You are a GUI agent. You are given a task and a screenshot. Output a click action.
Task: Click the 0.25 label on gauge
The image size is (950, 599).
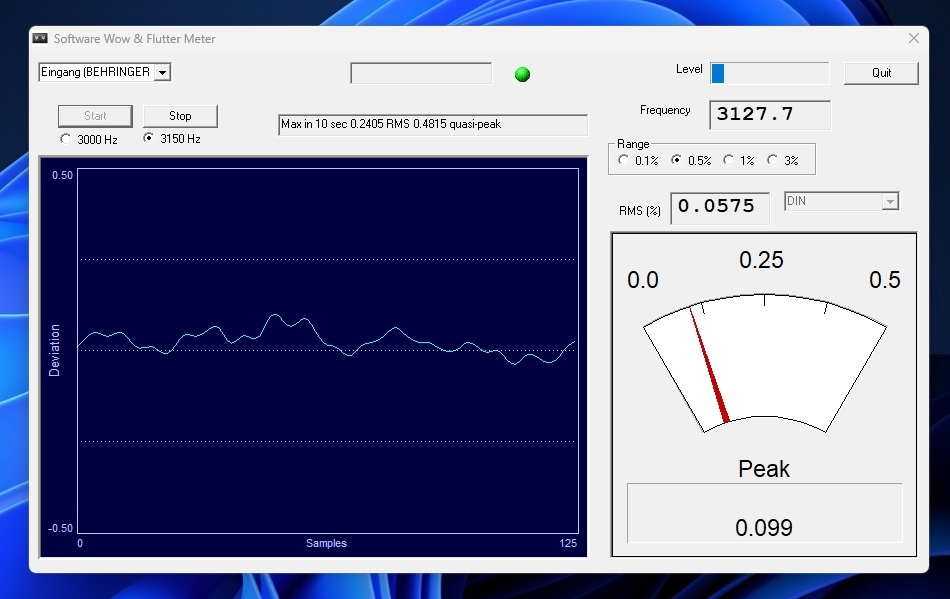761,260
